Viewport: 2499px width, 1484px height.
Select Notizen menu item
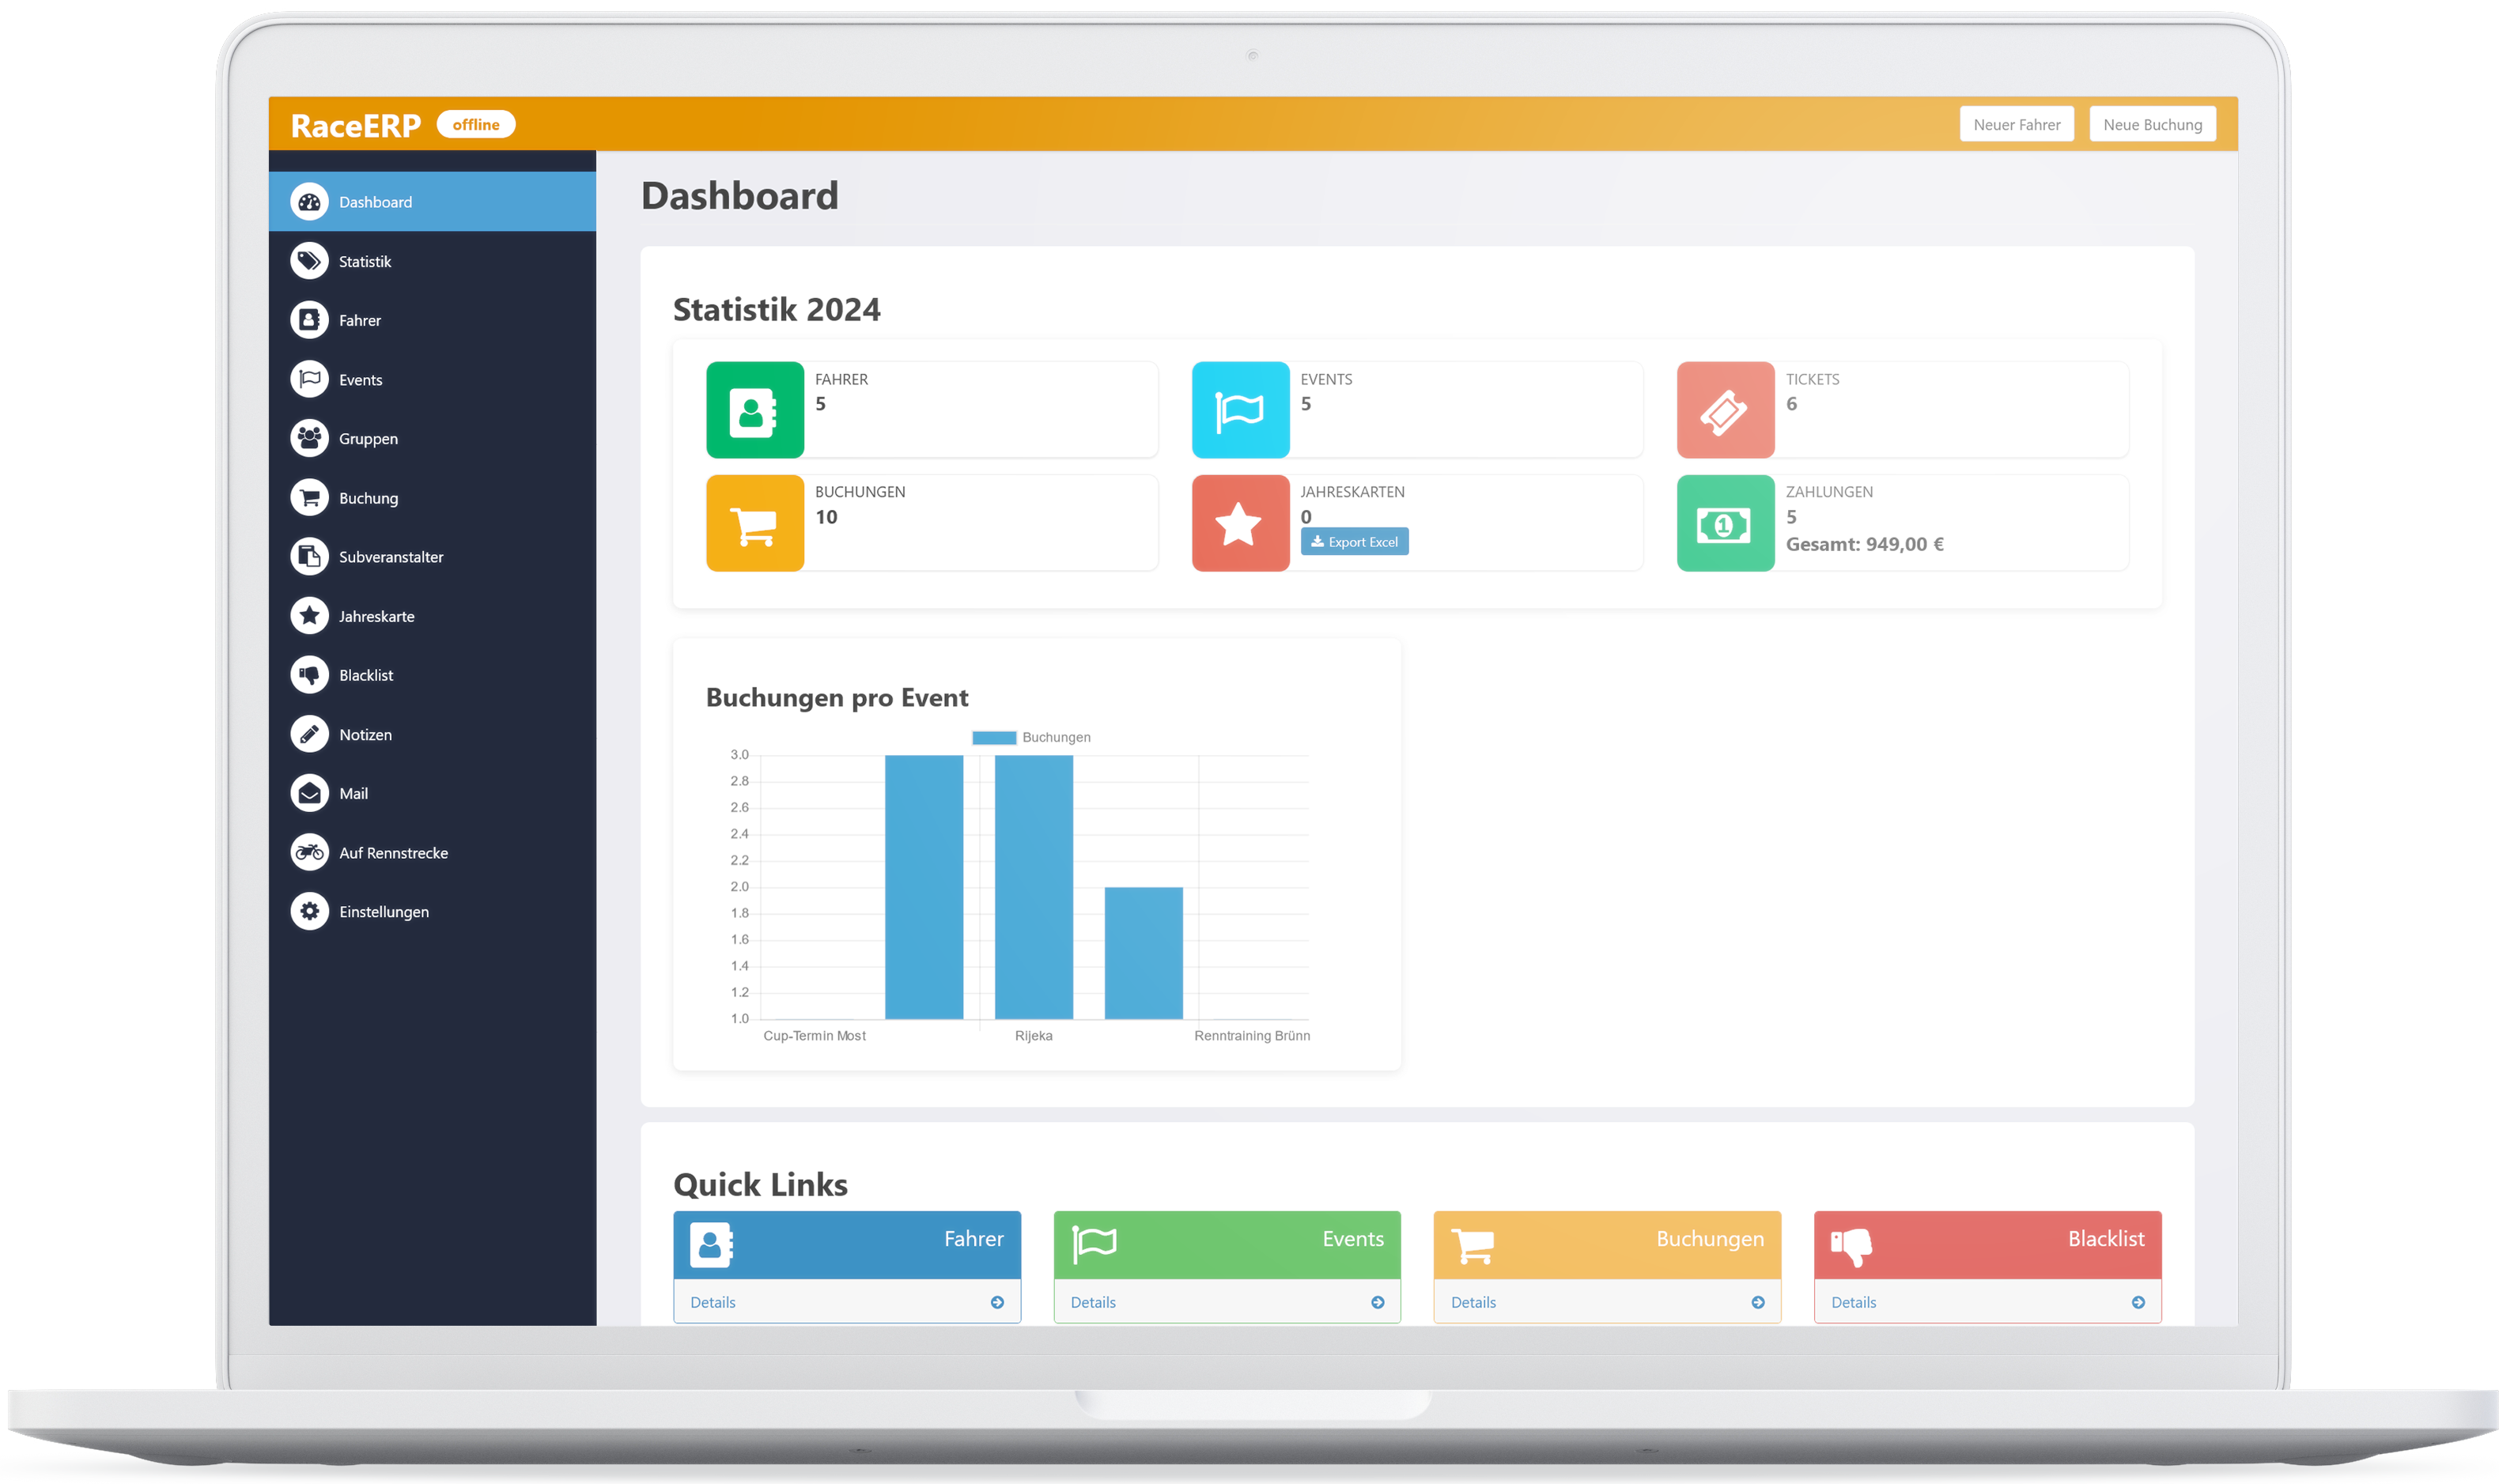click(x=365, y=734)
